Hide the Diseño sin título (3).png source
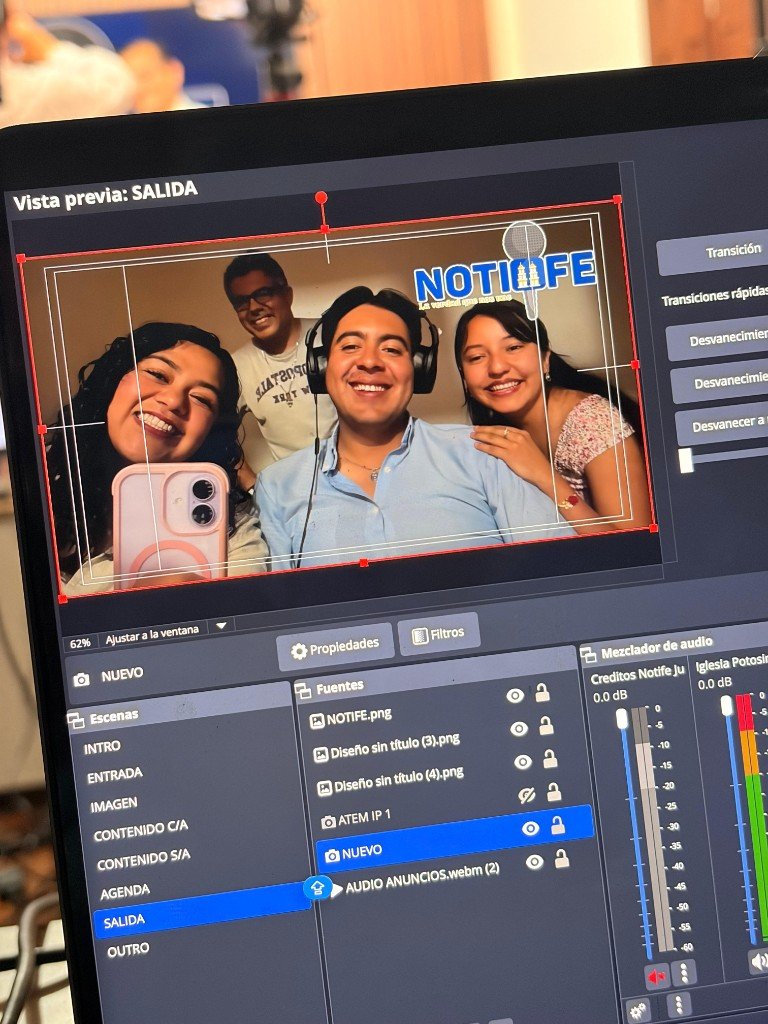 click(519, 729)
